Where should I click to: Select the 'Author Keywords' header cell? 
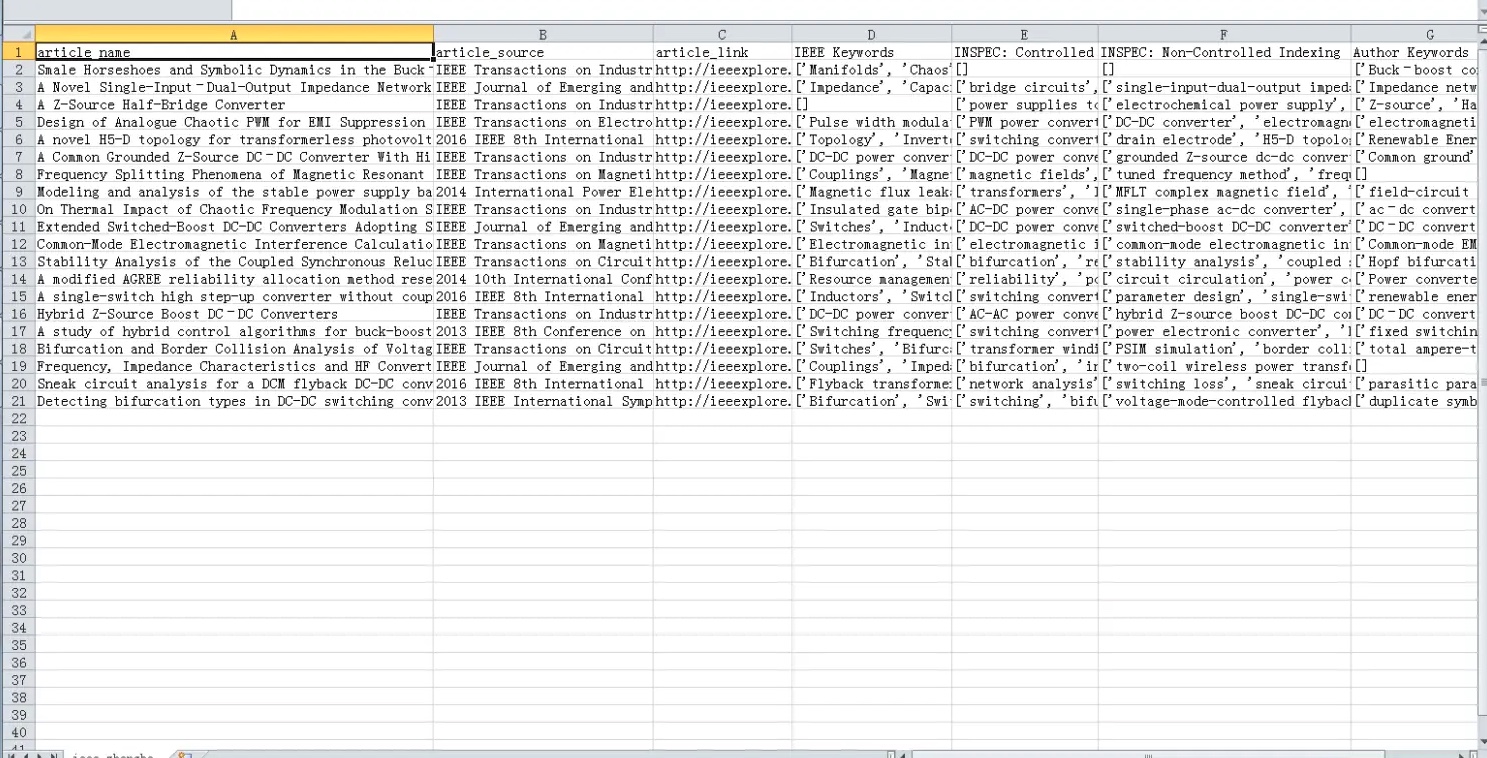click(x=1415, y=52)
